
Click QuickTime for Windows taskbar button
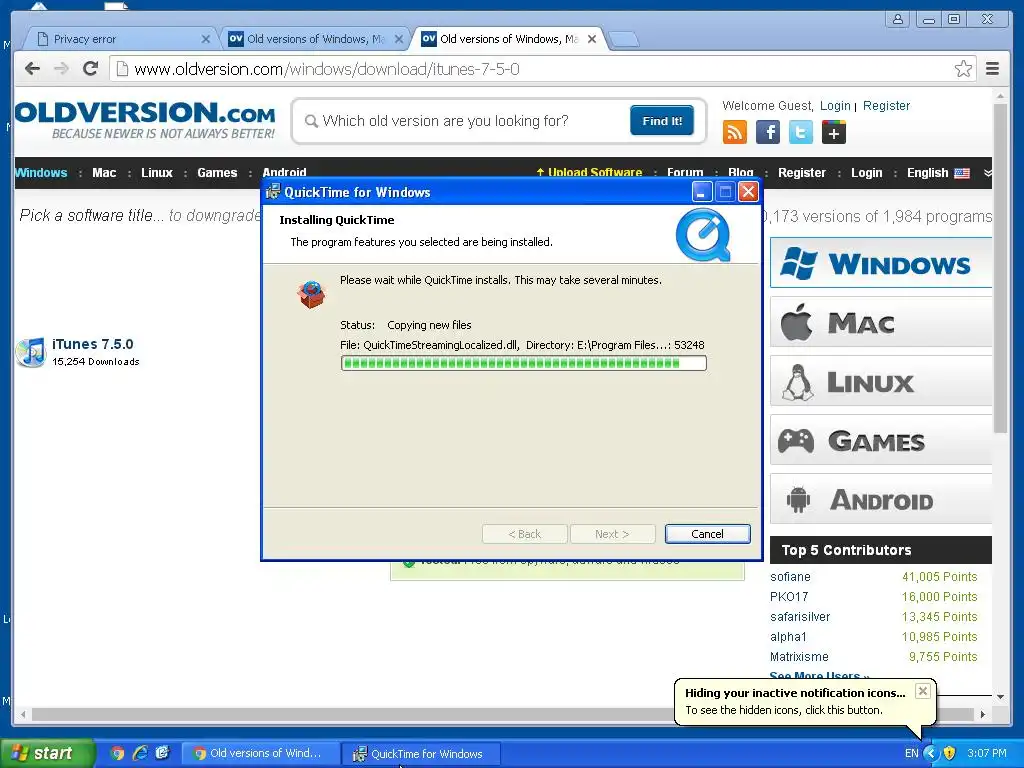[421, 754]
